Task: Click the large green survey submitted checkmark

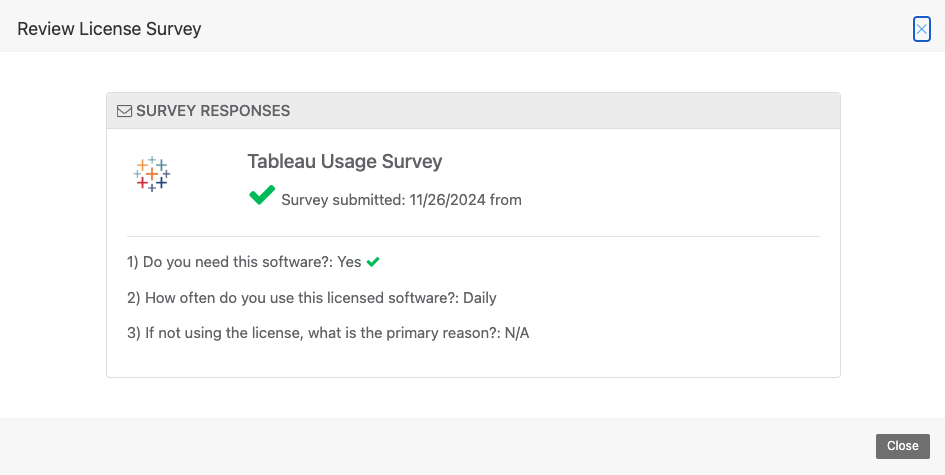Action: click(262, 195)
